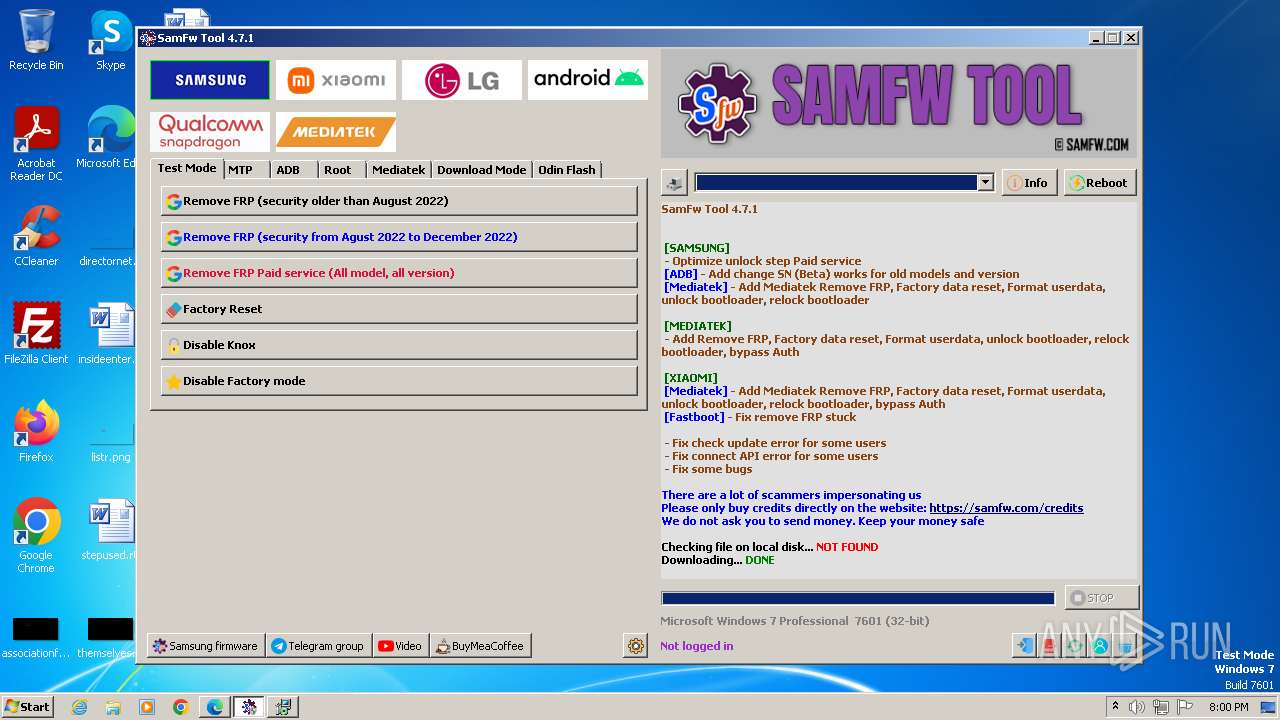Show hidden system tray icons
The height and width of the screenshot is (720, 1280).
point(1115,707)
